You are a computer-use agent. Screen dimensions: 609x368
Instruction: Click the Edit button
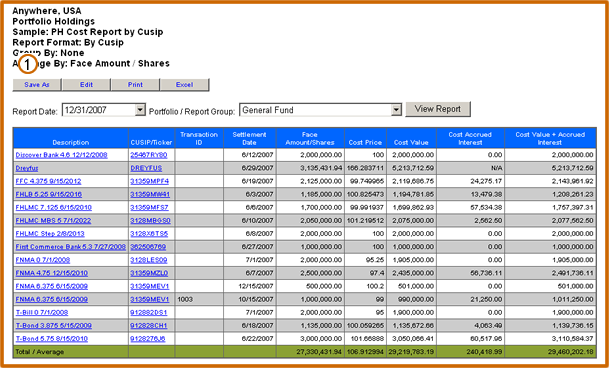click(x=86, y=85)
